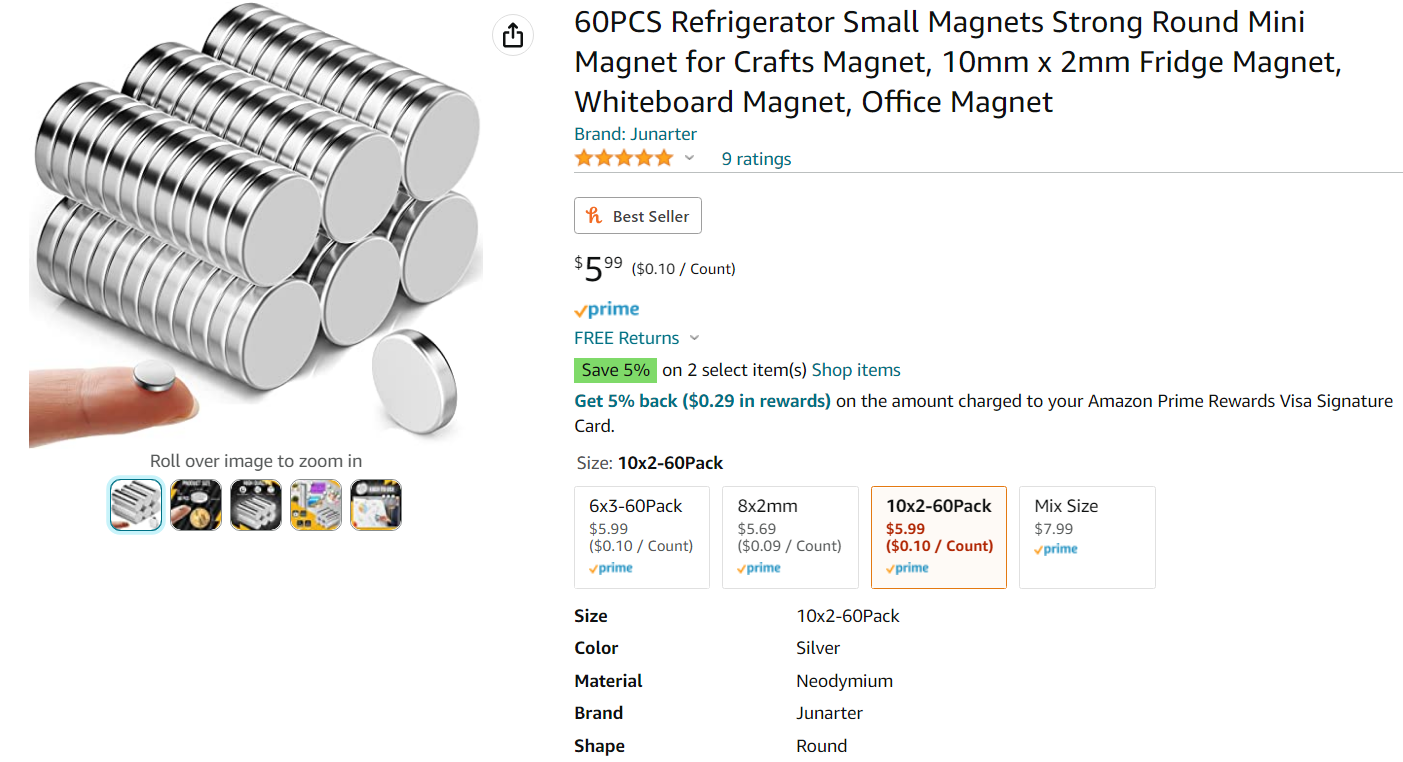This screenshot has height=762, width=1403.
Task: Click the main product image
Action: (255, 220)
